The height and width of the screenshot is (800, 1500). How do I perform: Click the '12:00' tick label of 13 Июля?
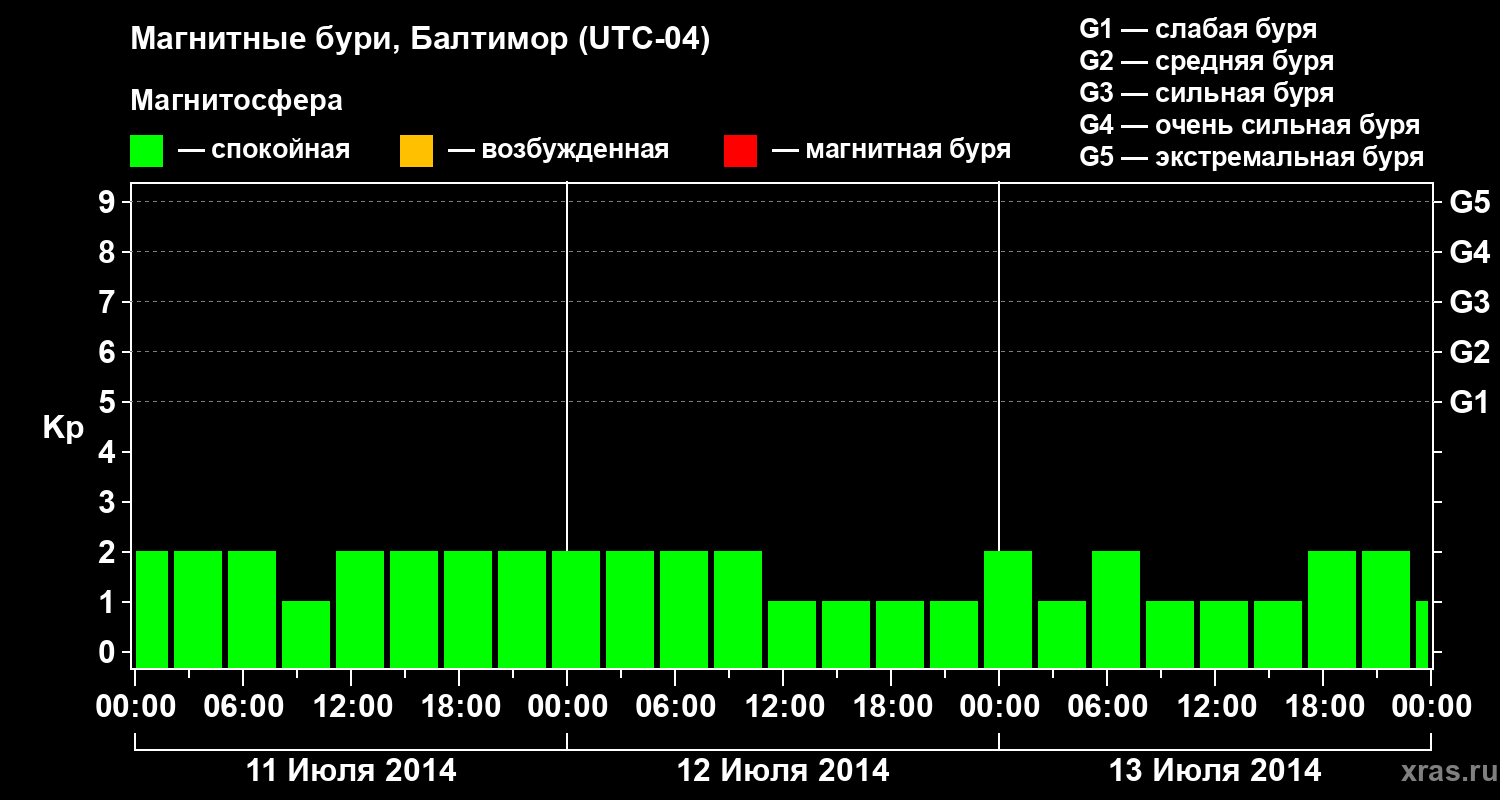(x=1215, y=706)
